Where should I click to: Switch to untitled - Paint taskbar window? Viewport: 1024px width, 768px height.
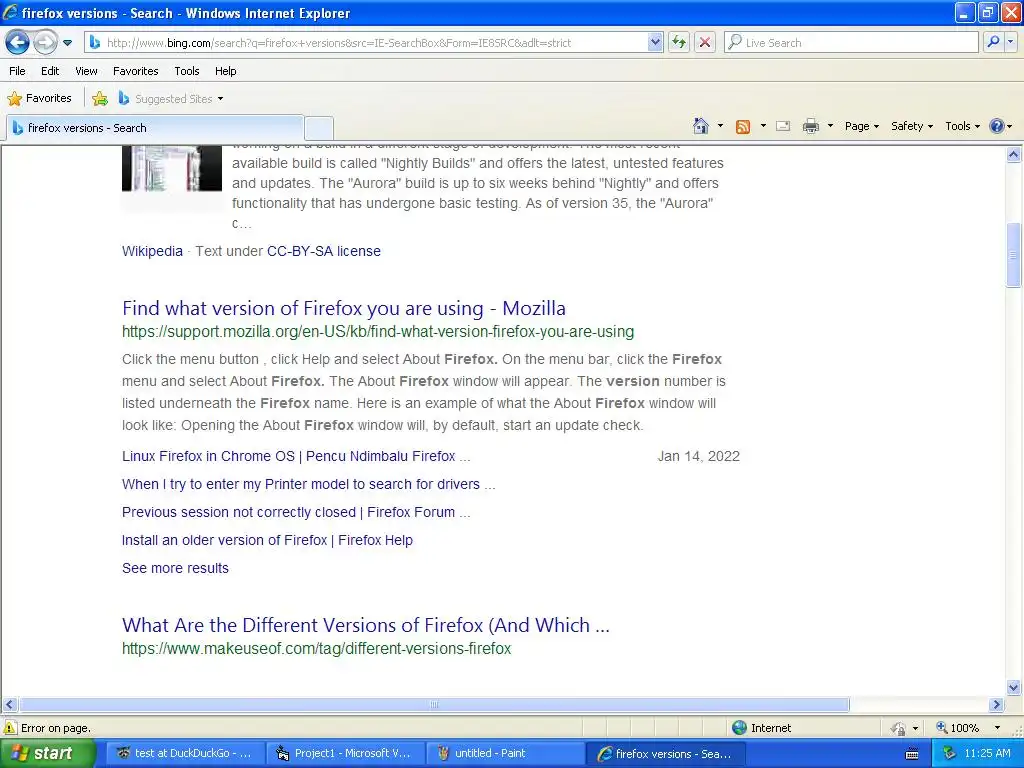[505, 754]
